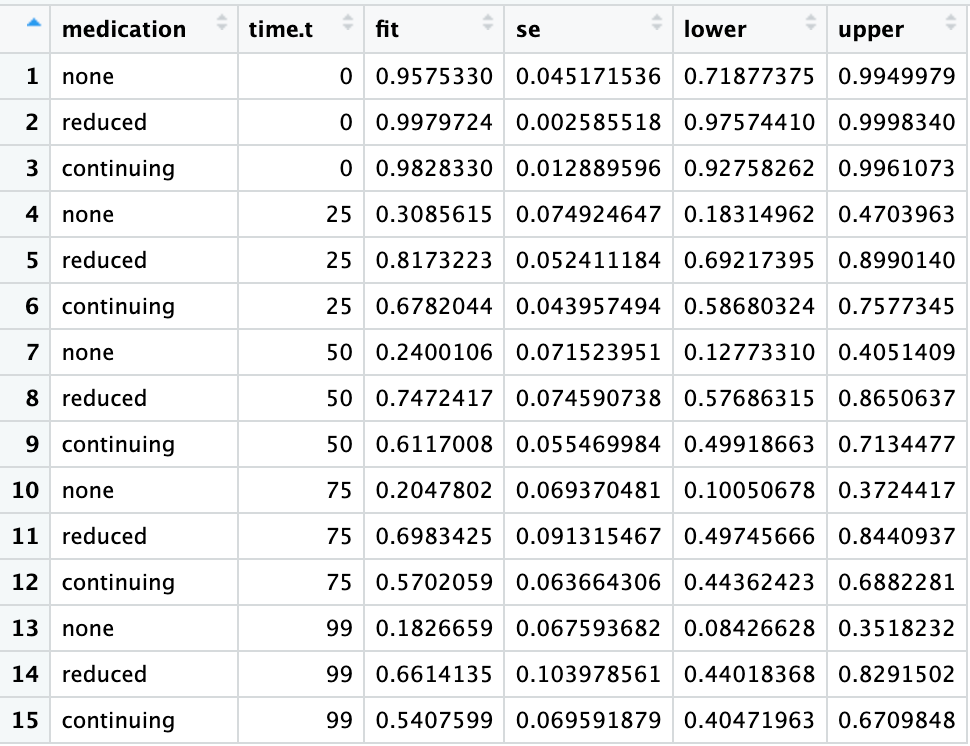
Task: Sort table by the medication column arrows
Action: (x=221, y=22)
